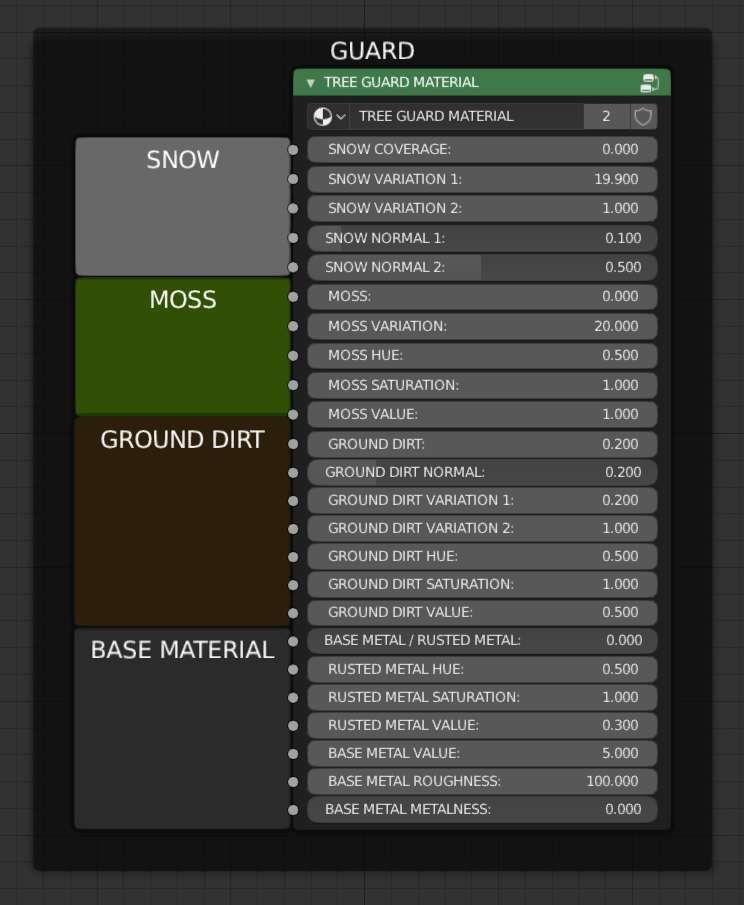Screen dimensions: 744x905
Task: Adjust SNOW VARIATION 2 value
Action: click(x=482, y=208)
